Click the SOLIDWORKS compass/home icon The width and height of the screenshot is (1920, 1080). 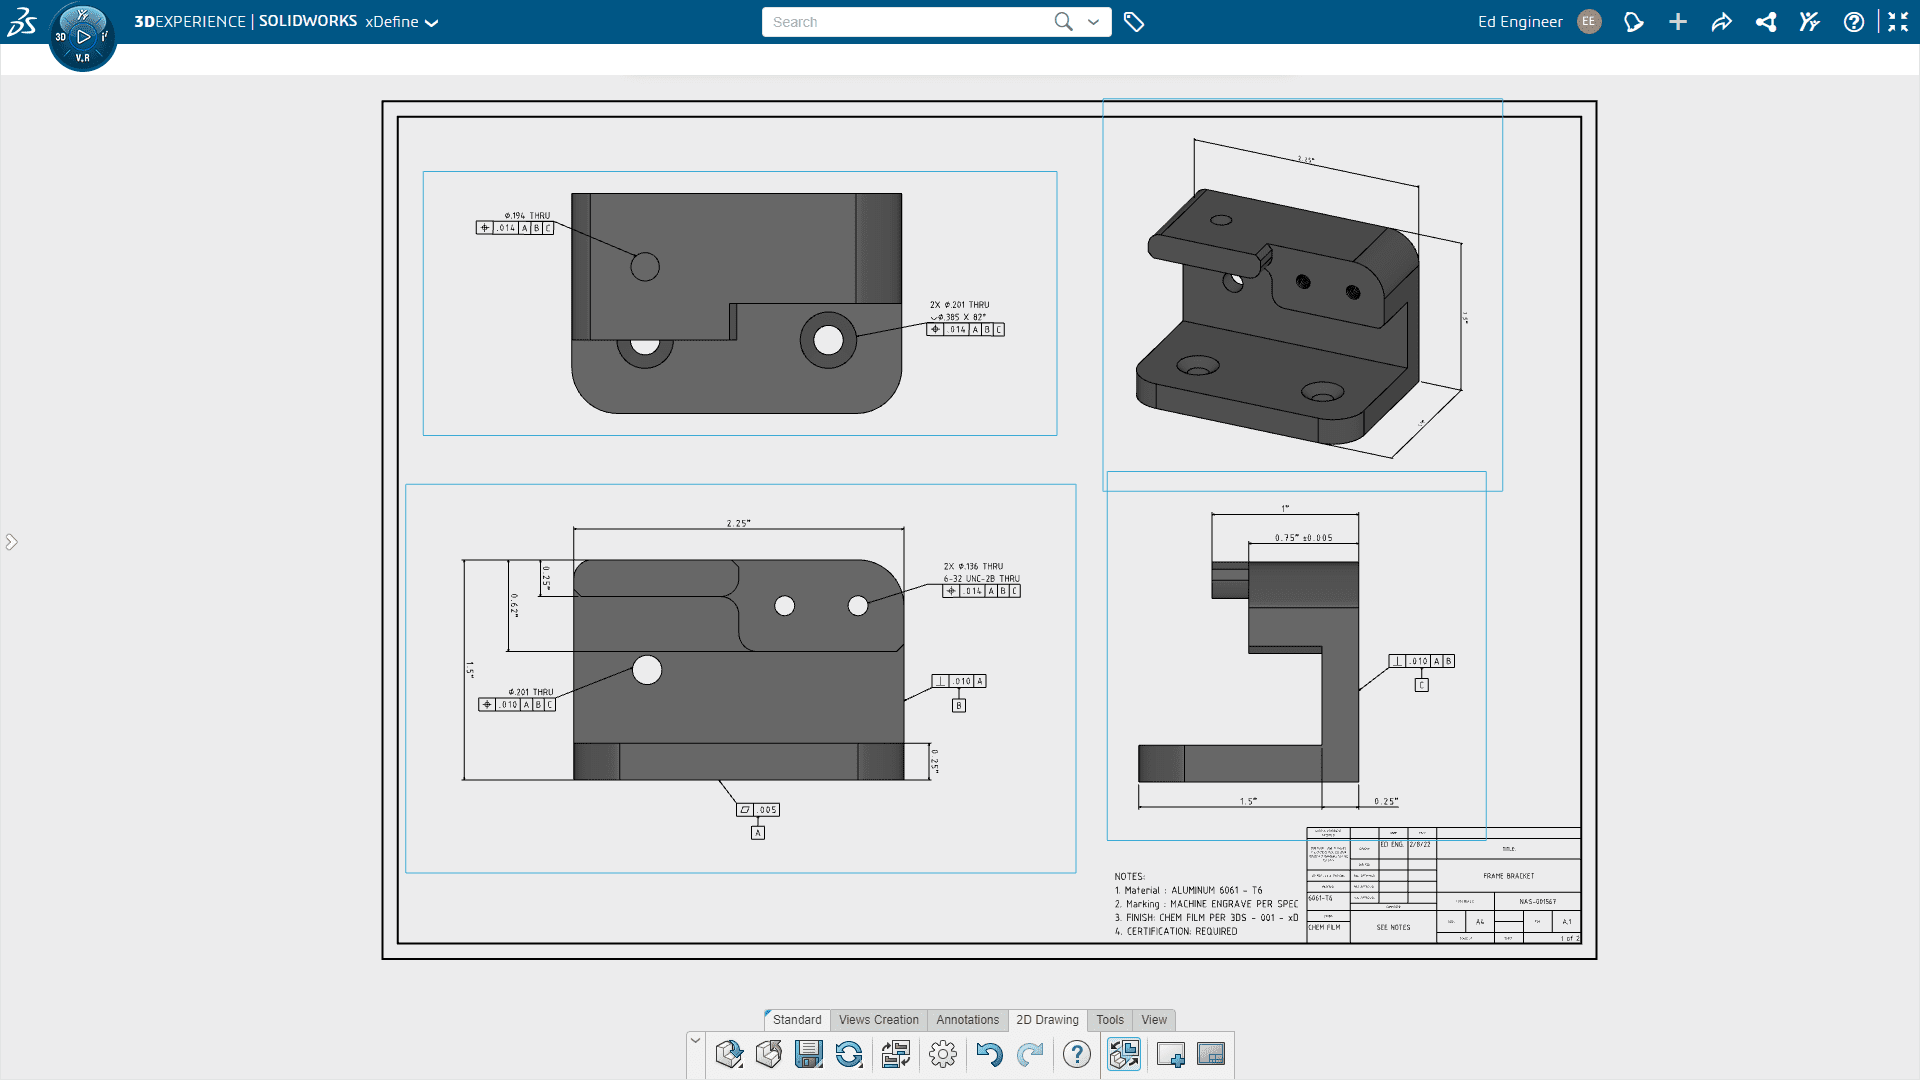coord(84,36)
